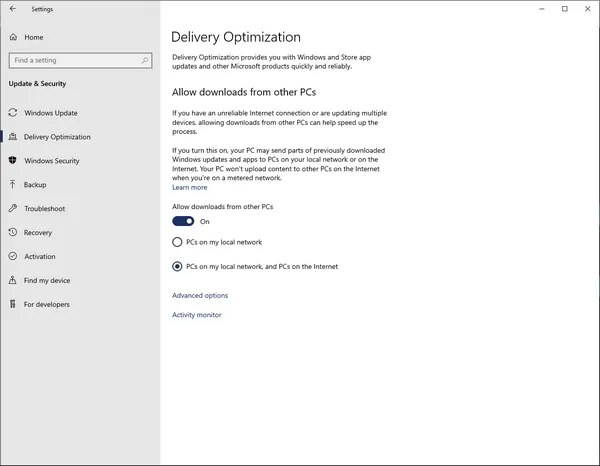Go to Windows Update section
Screen dimensions: 600x466
[x=51, y=113]
